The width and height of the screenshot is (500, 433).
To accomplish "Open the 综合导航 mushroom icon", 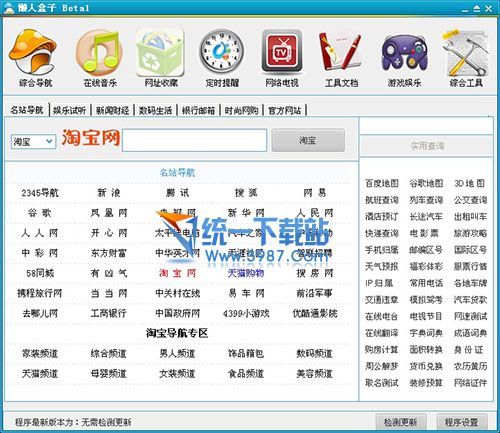I will coord(33,53).
